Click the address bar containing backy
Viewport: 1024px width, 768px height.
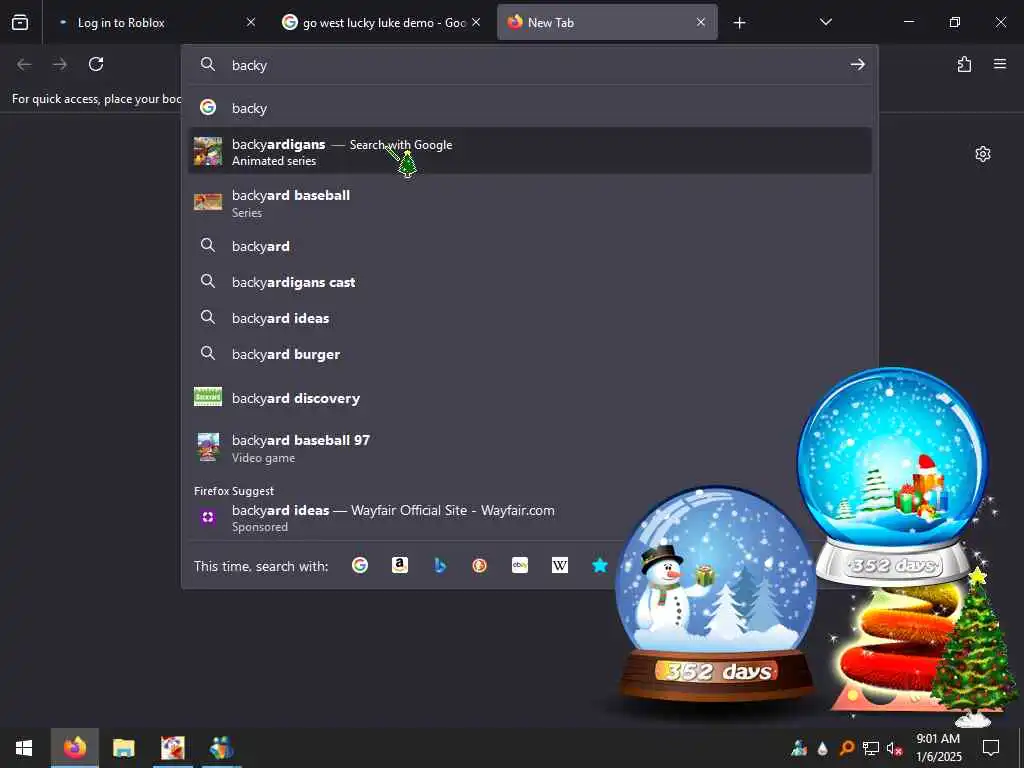tap(529, 65)
